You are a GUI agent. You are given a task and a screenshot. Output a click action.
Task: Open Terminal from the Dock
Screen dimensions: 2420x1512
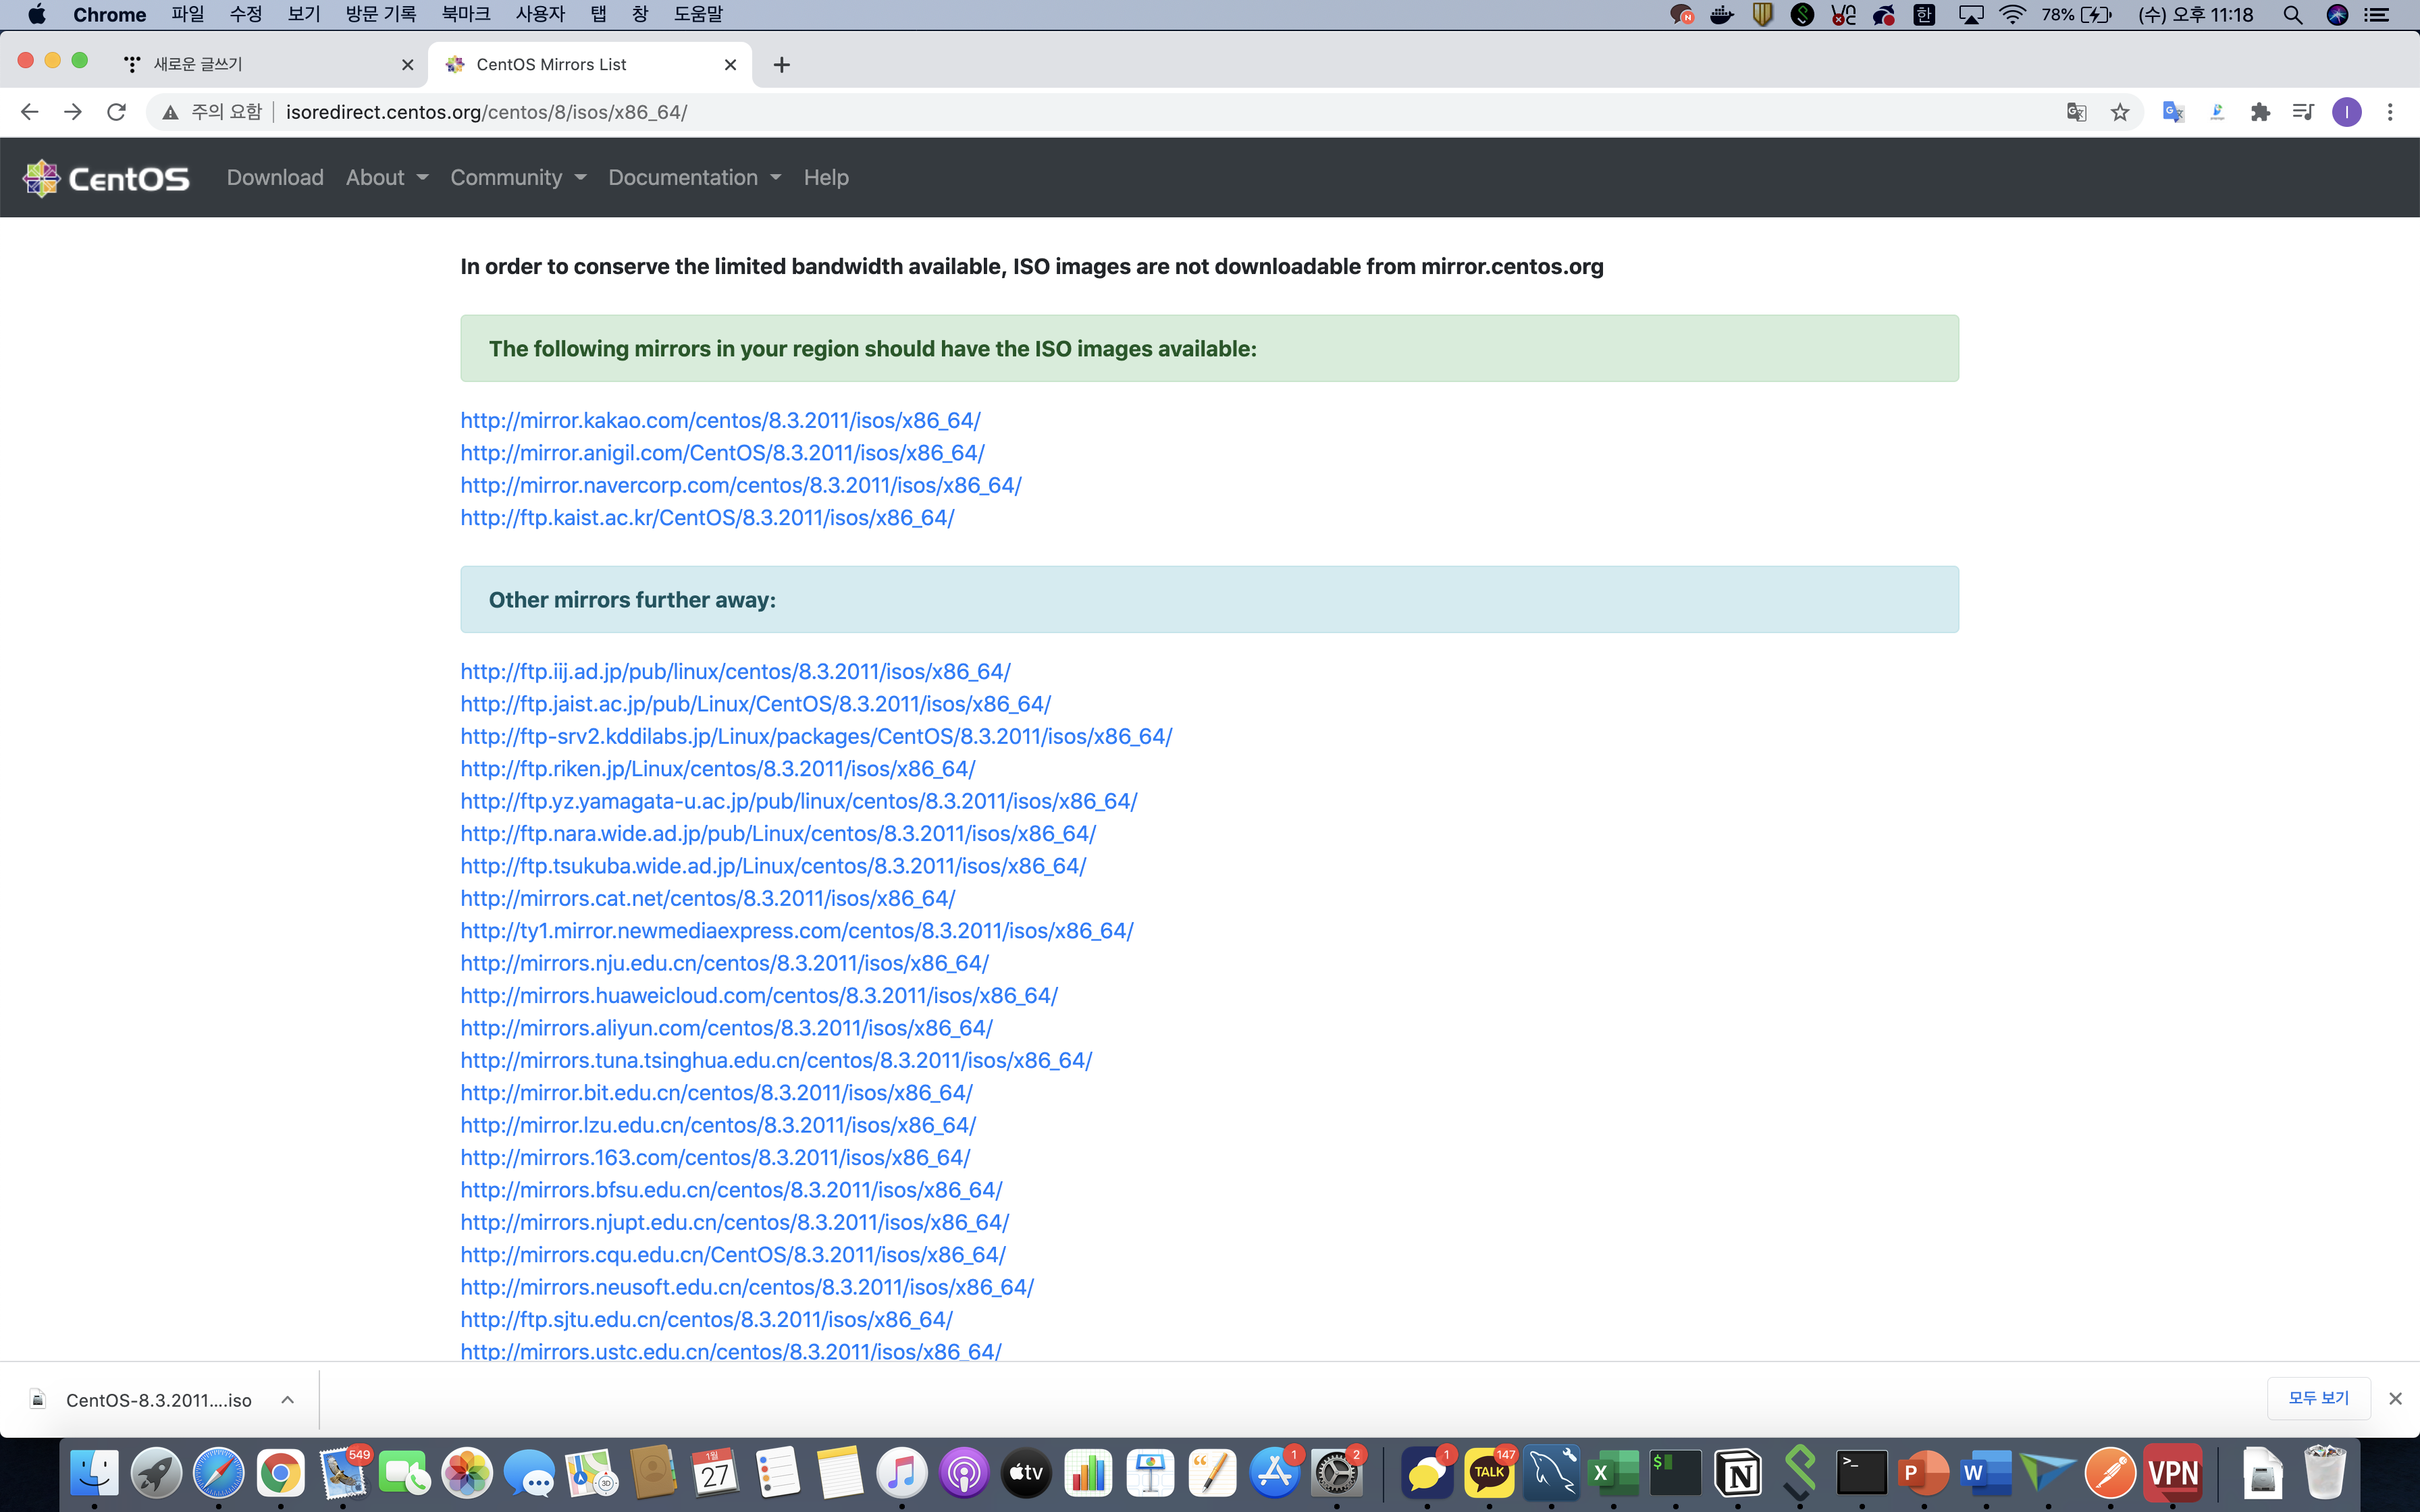pos(1861,1473)
